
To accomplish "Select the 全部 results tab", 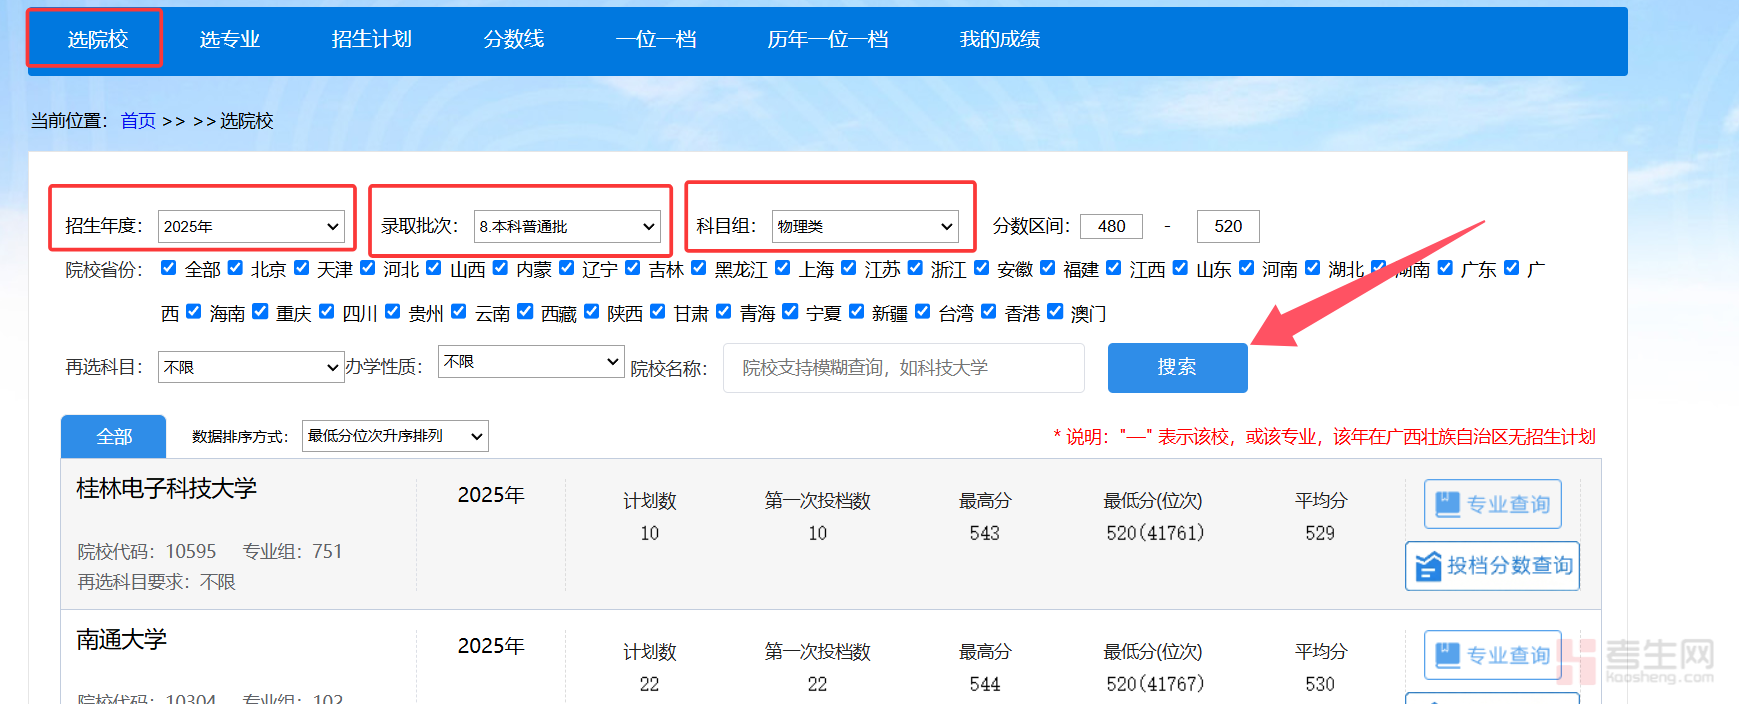I will pyautogui.click(x=114, y=437).
